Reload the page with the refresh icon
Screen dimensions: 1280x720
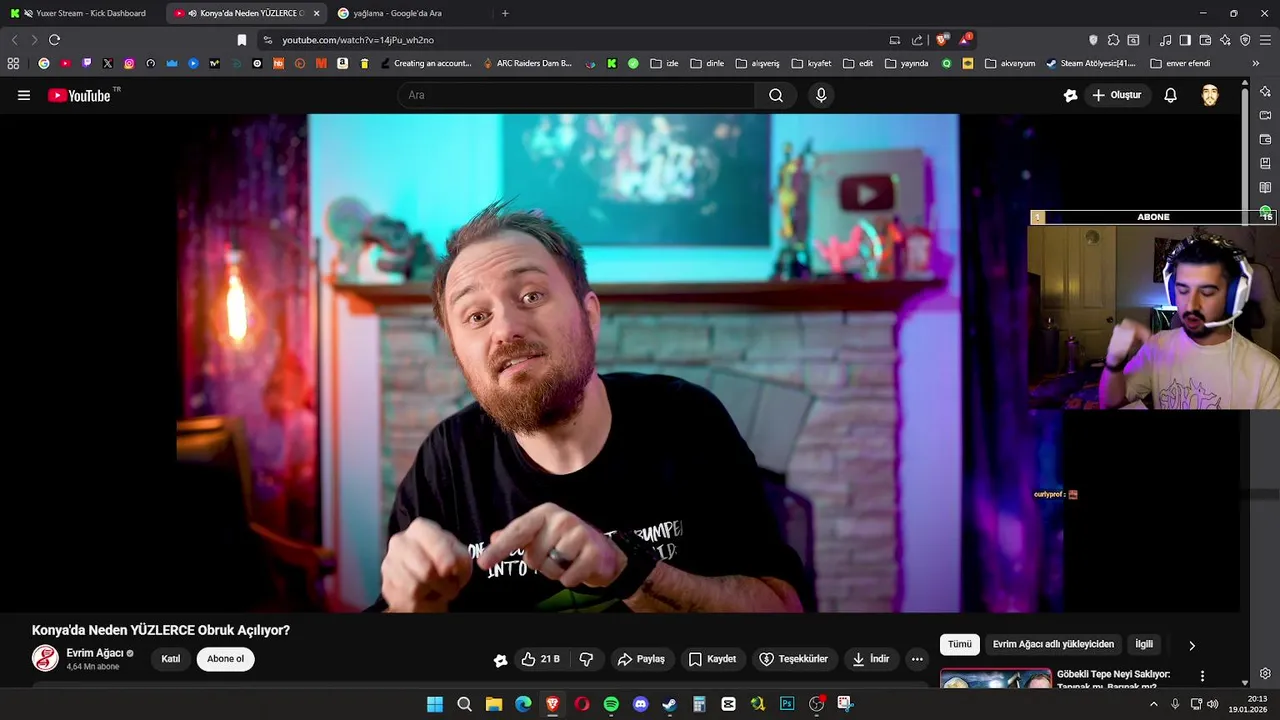(54, 40)
